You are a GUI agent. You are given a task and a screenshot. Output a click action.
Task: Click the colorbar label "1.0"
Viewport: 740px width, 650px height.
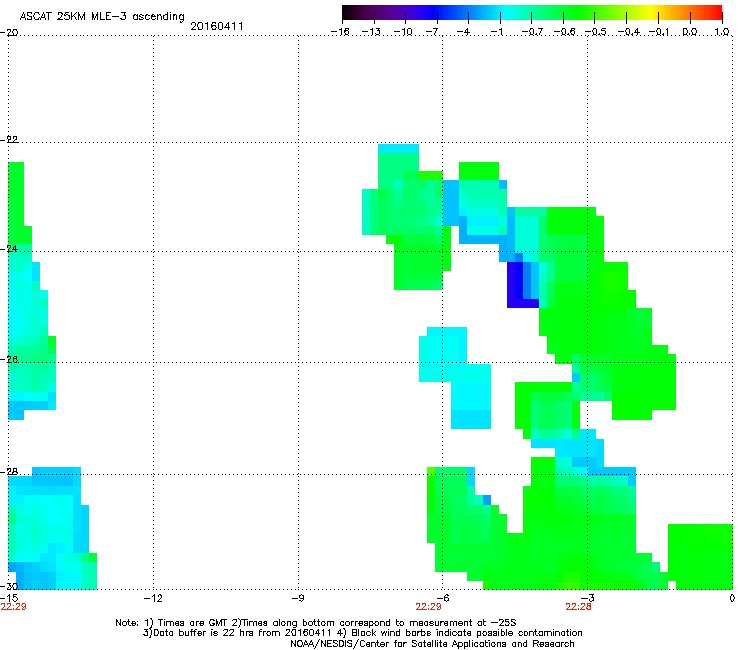(x=722, y=32)
